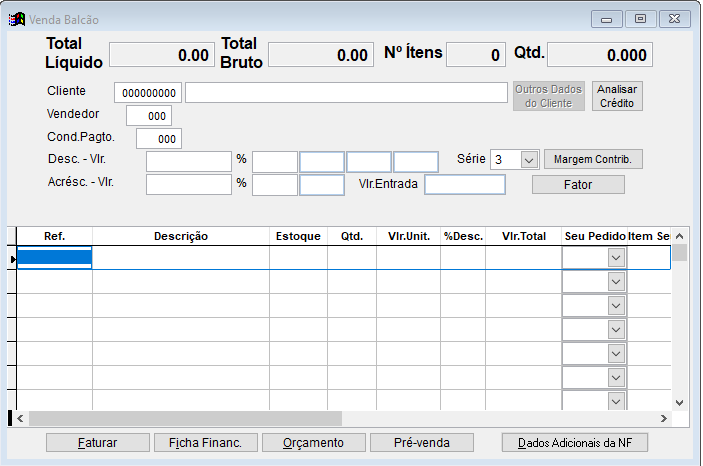The height and width of the screenshot is (466, 703).
Task: Click first Desc. percentage field
Action: 275,161
